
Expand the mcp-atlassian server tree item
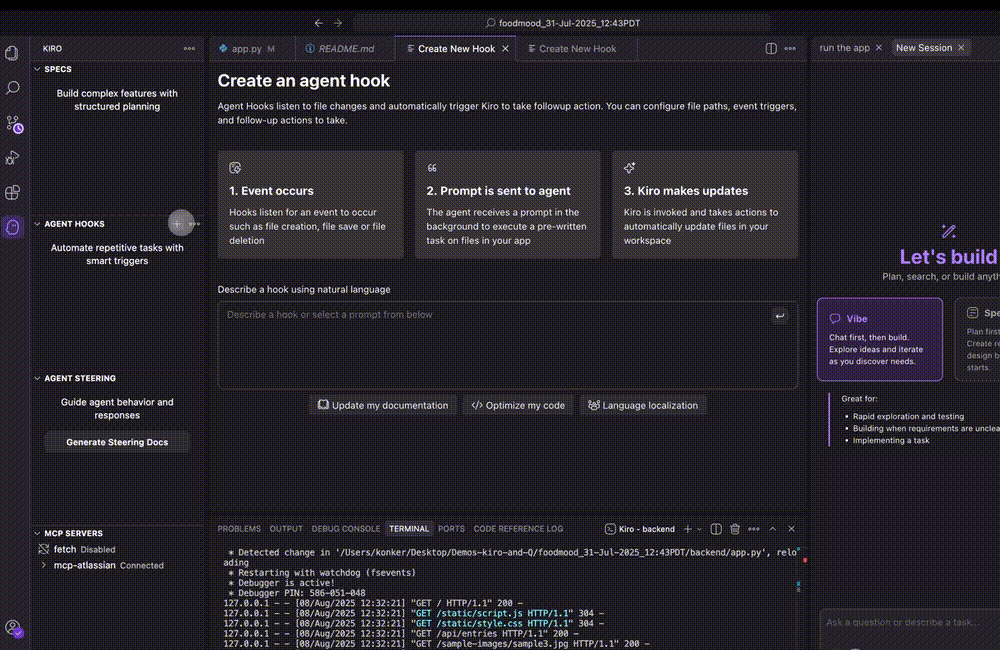click(44, 565)
